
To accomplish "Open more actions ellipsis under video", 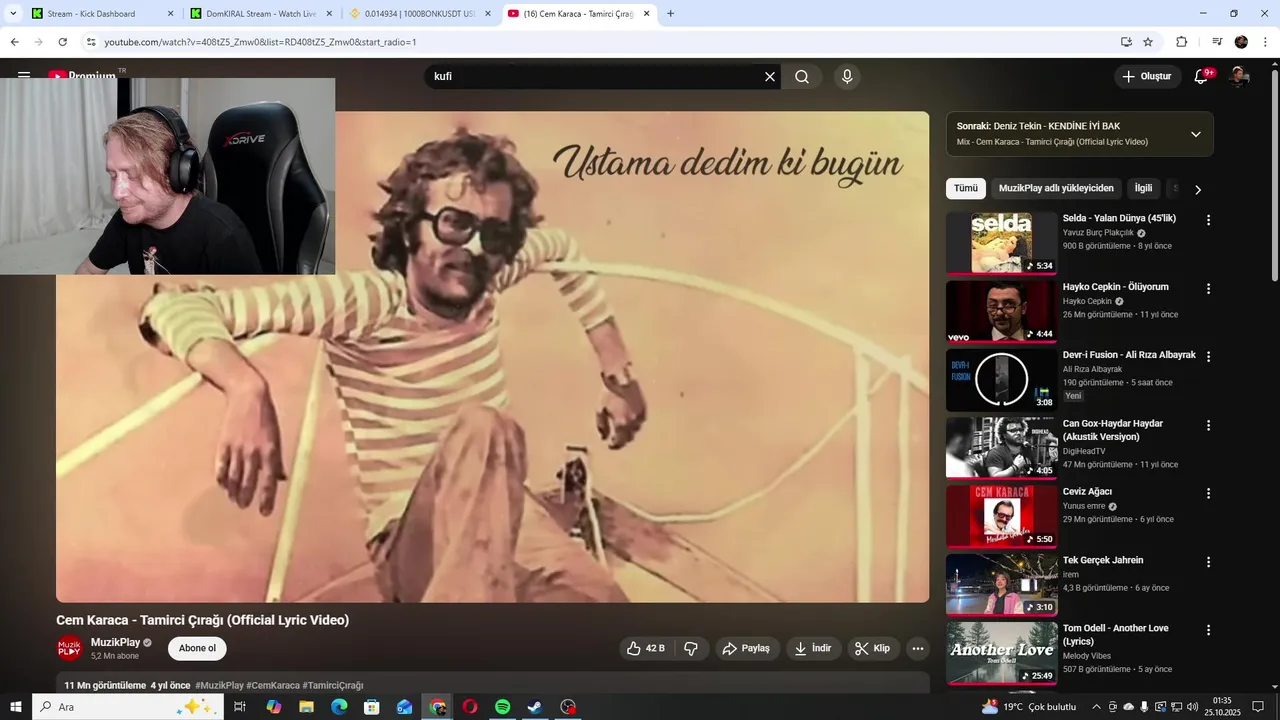I will click(917, 648).
